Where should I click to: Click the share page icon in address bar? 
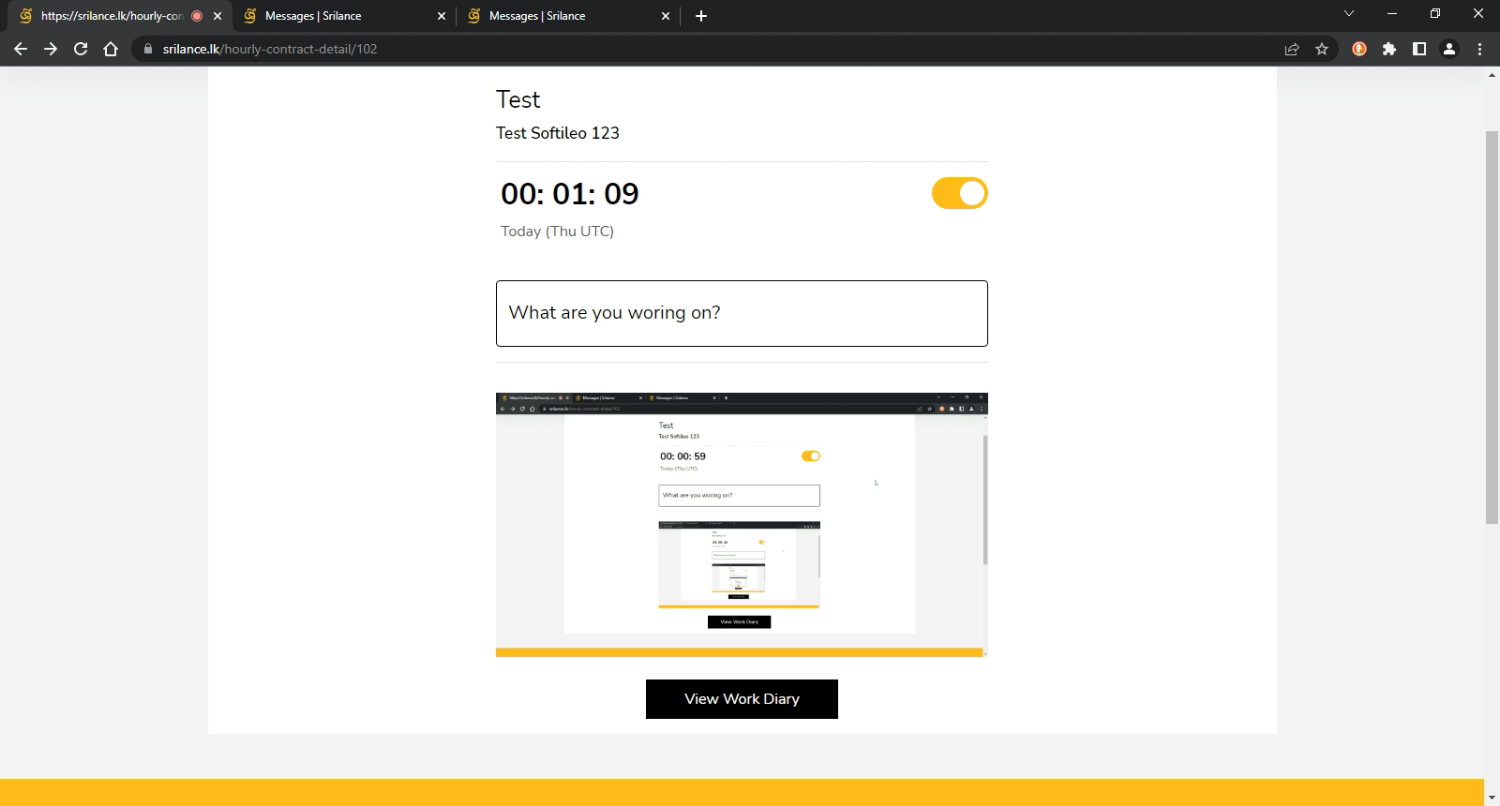click(1292, 49)
